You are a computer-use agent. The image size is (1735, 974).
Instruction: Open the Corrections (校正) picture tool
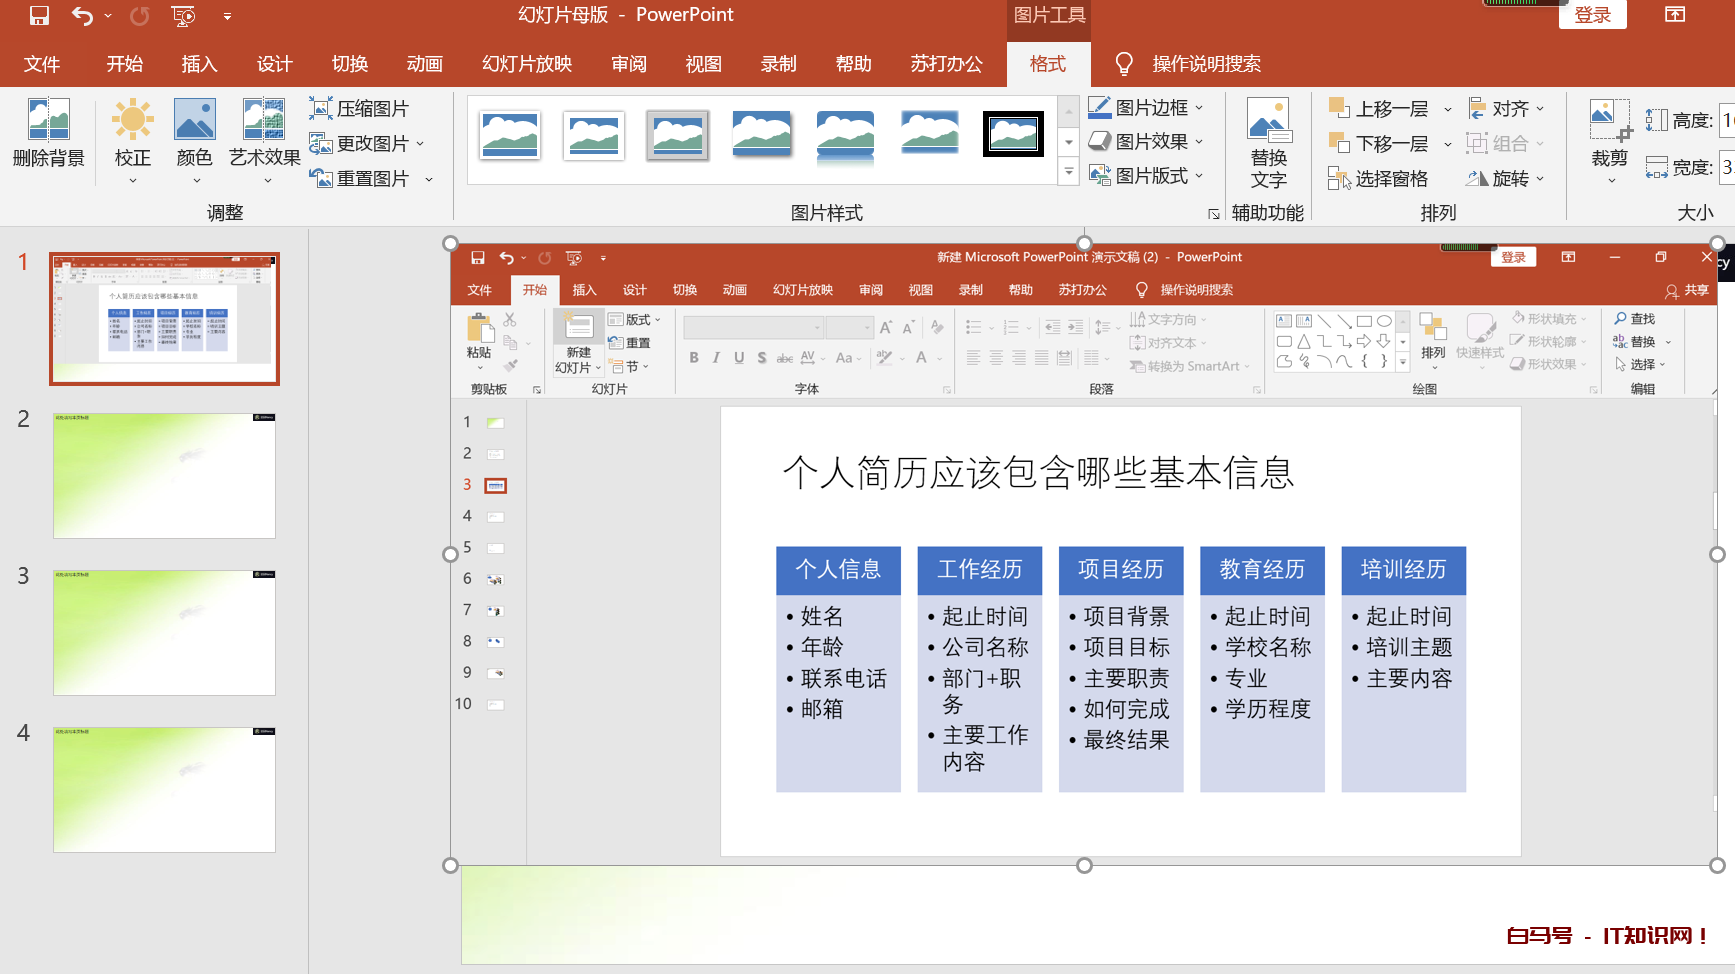click(x=132, y=121)
